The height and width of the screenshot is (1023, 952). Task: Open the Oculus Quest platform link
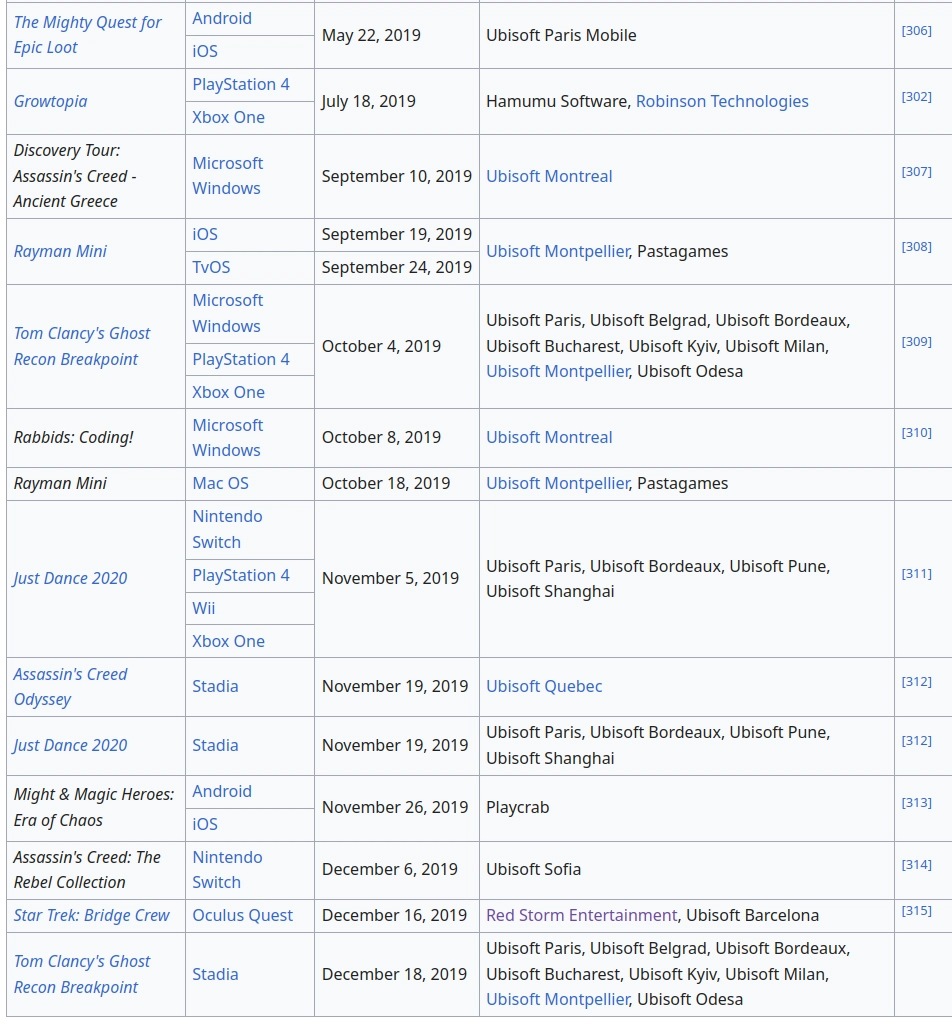tap(242, 915)
